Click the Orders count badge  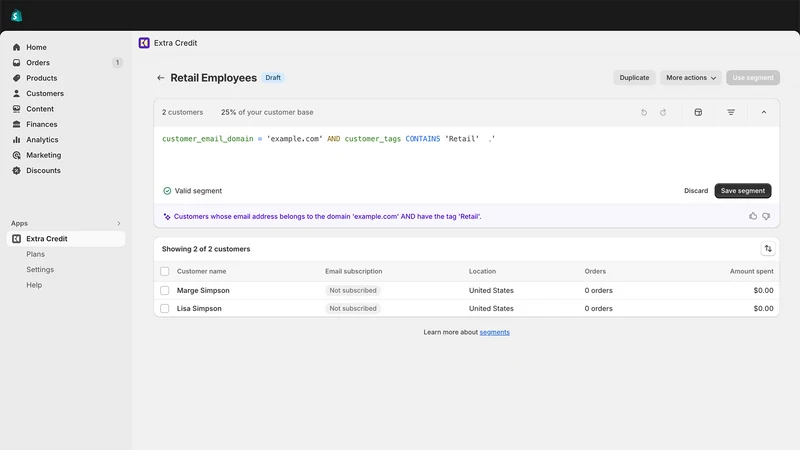[x=117, y=62]
